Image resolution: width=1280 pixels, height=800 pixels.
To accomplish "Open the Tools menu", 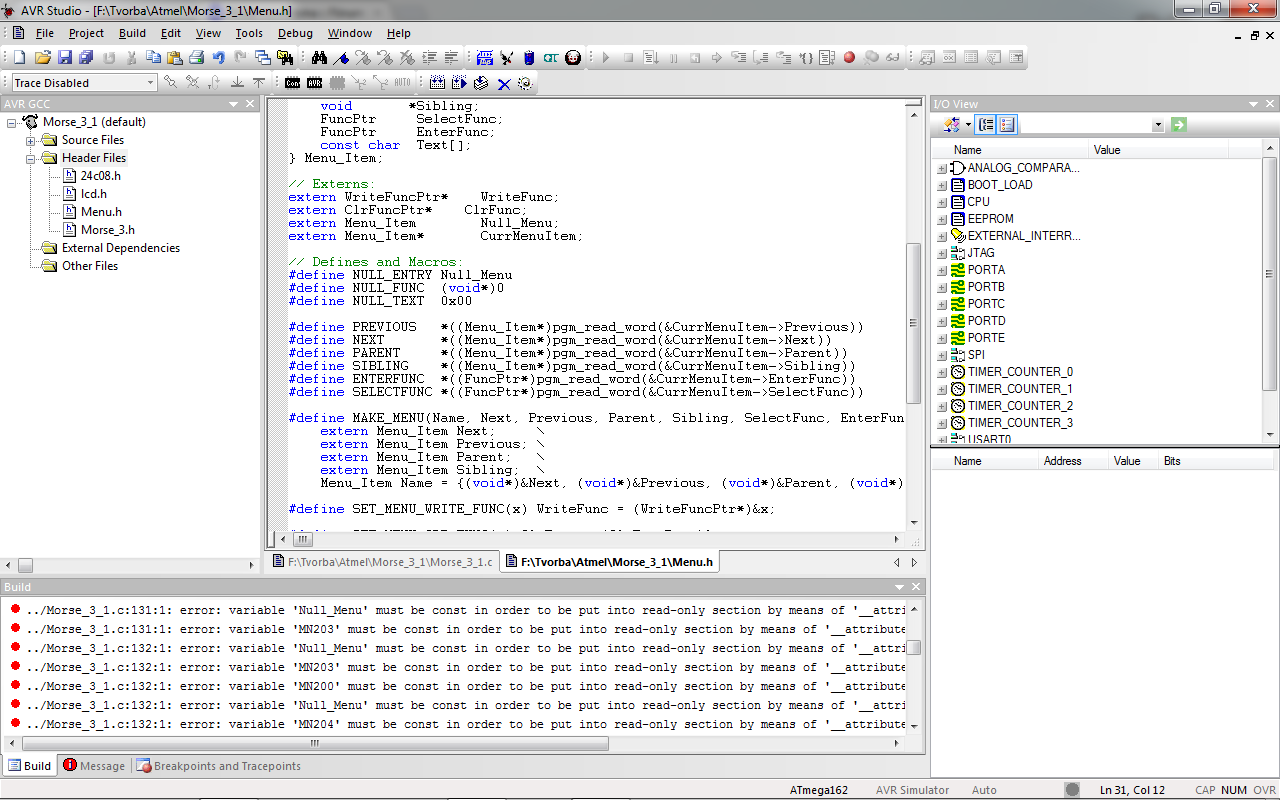I will tap(249, 33).
